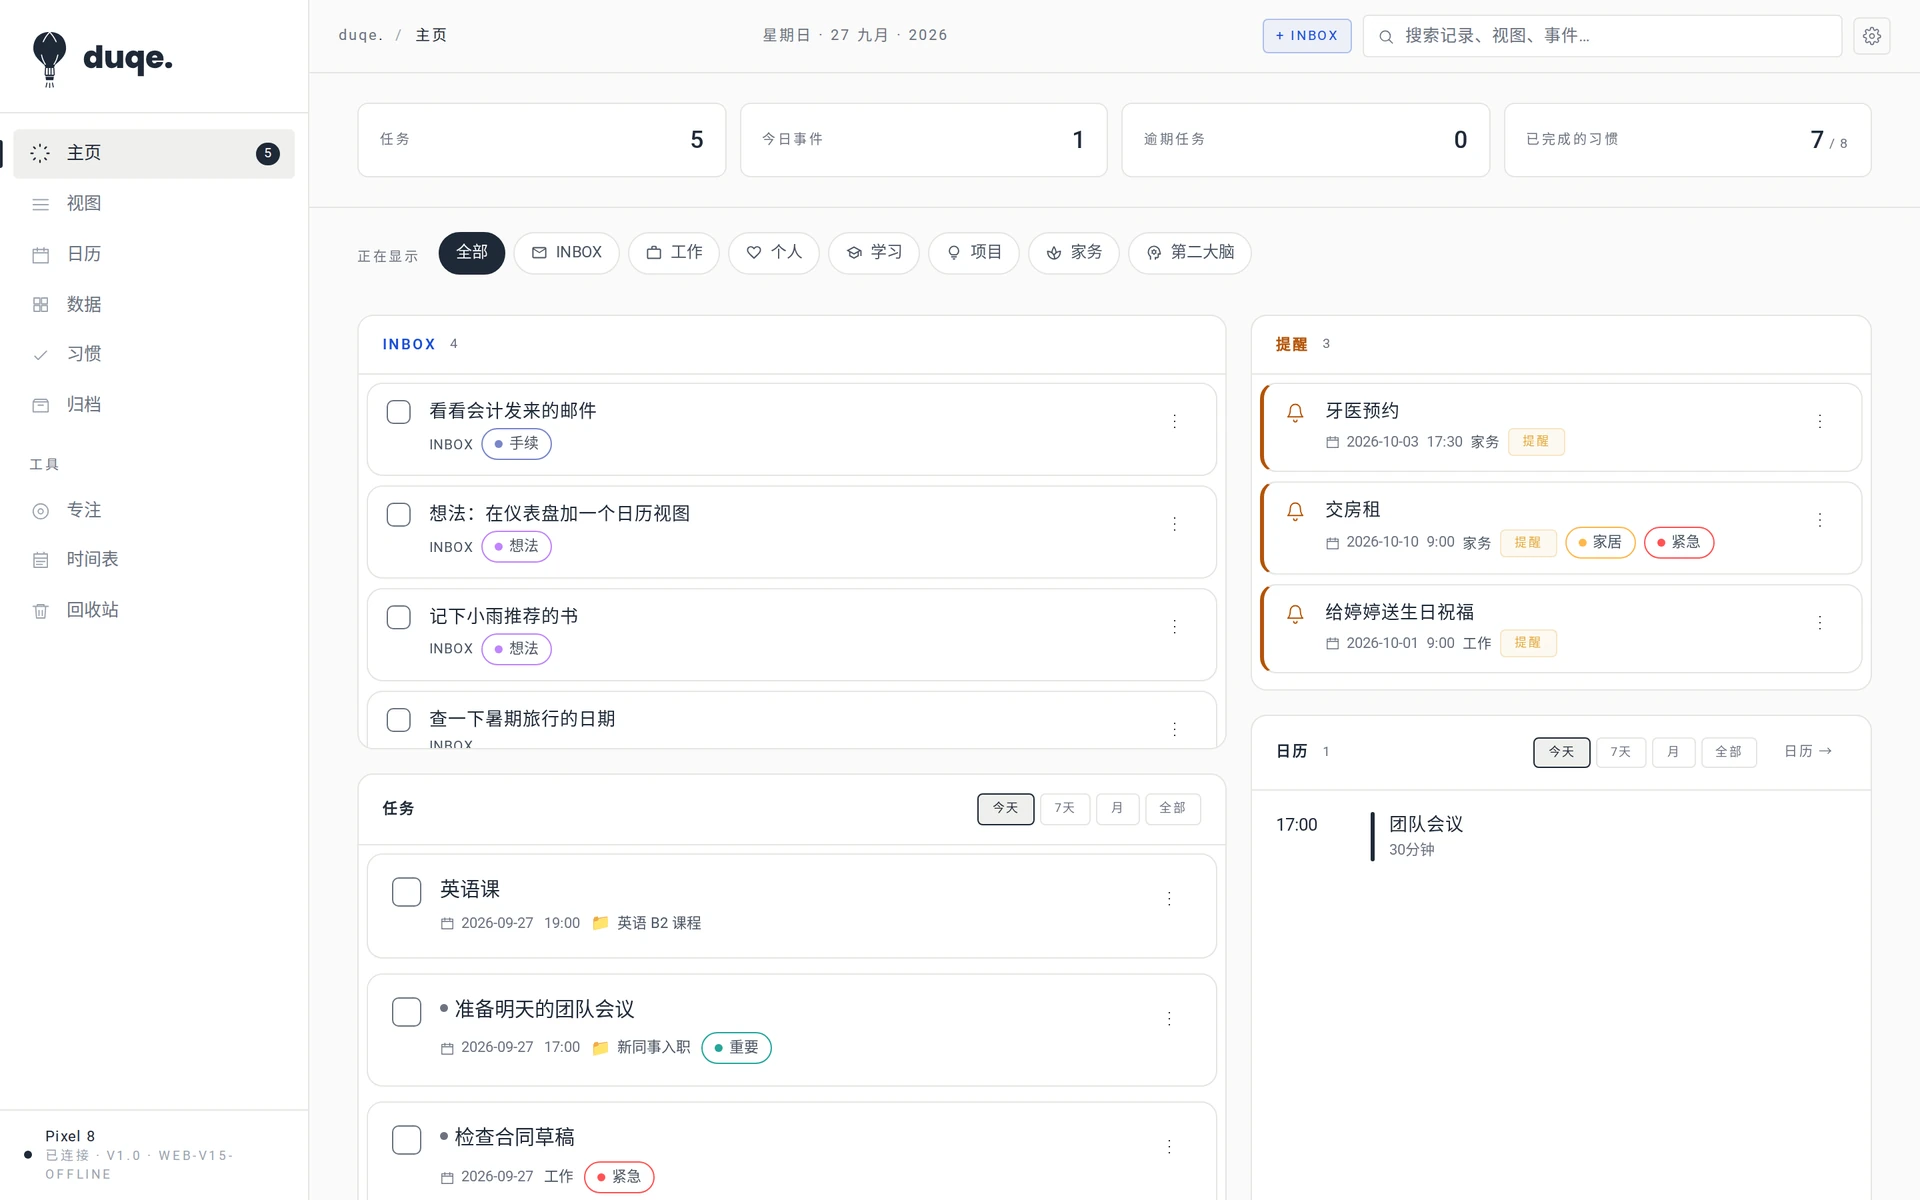Open more menu for 检查合同草稿
1920x1200 pixels.
pyautogui.click(x=1168, y=1147)
